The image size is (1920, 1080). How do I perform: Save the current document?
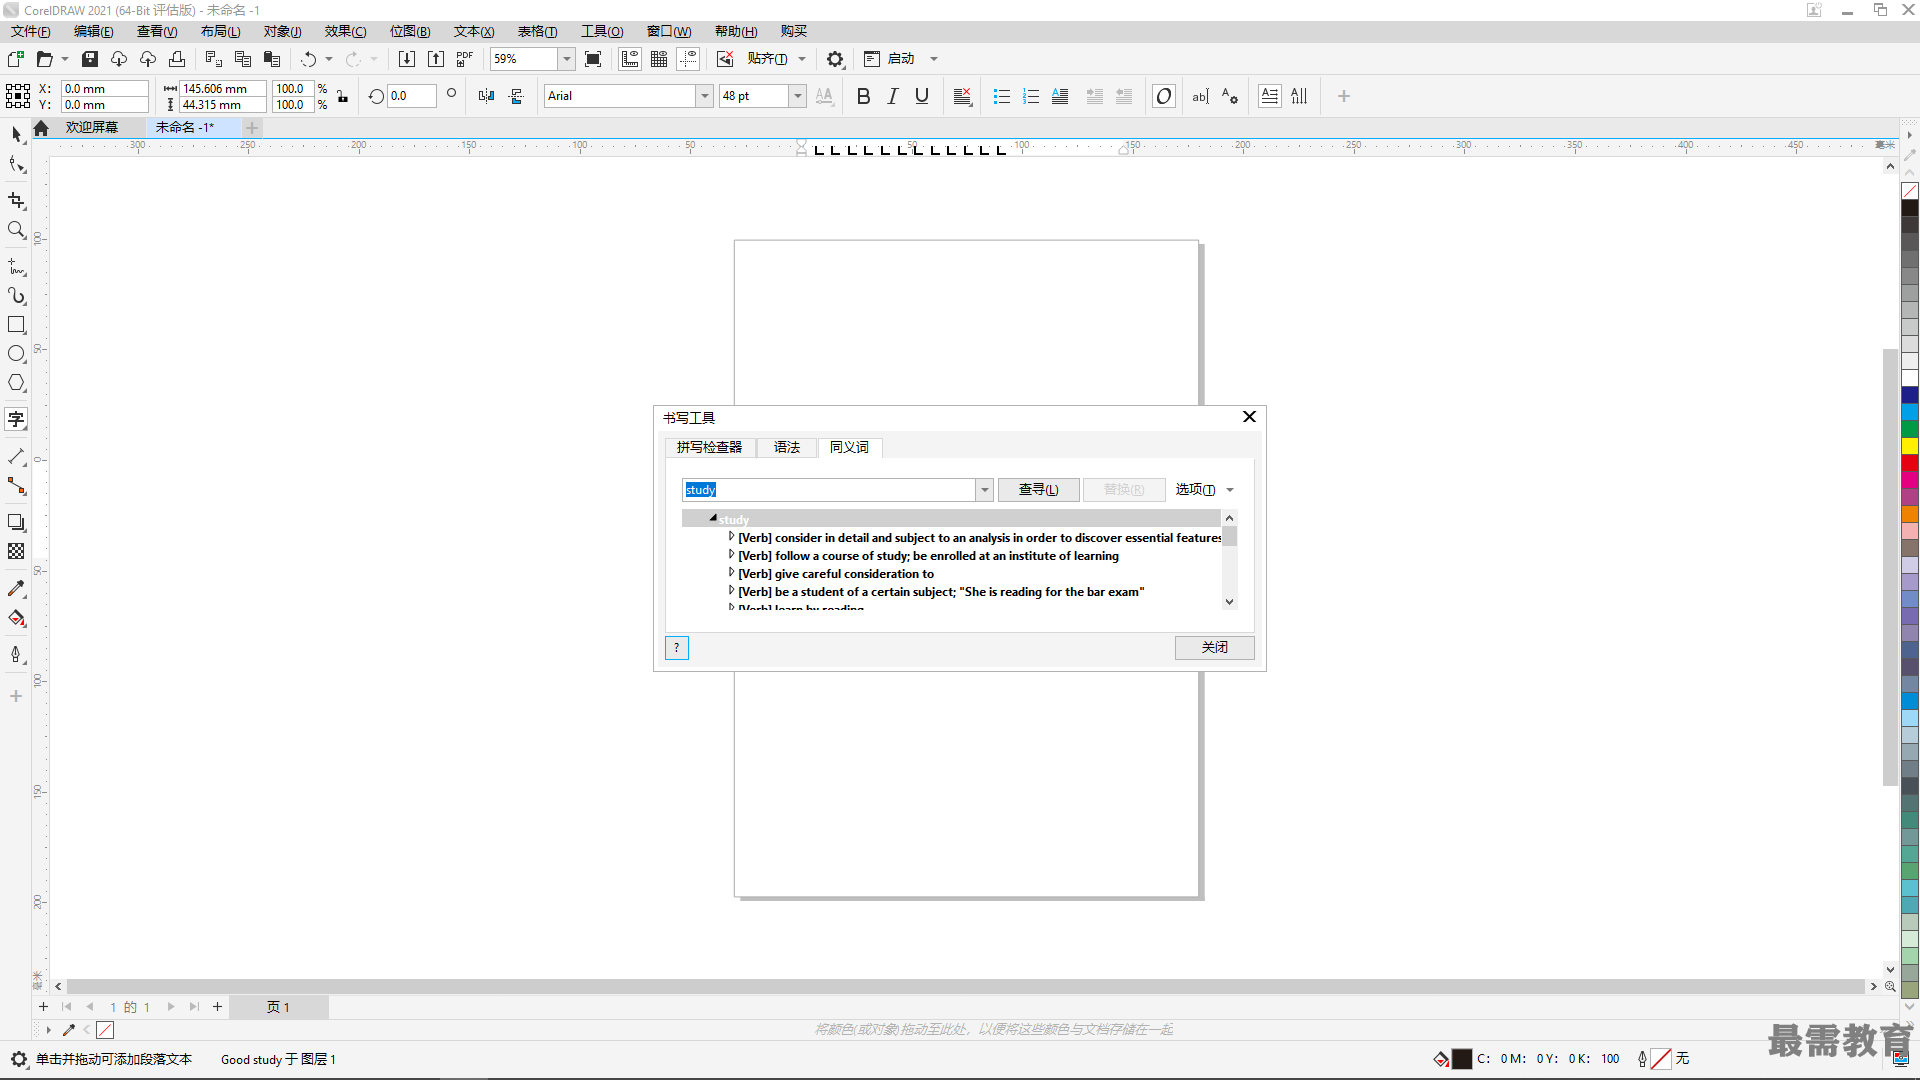pyautogui.click(x=90, y=59)
